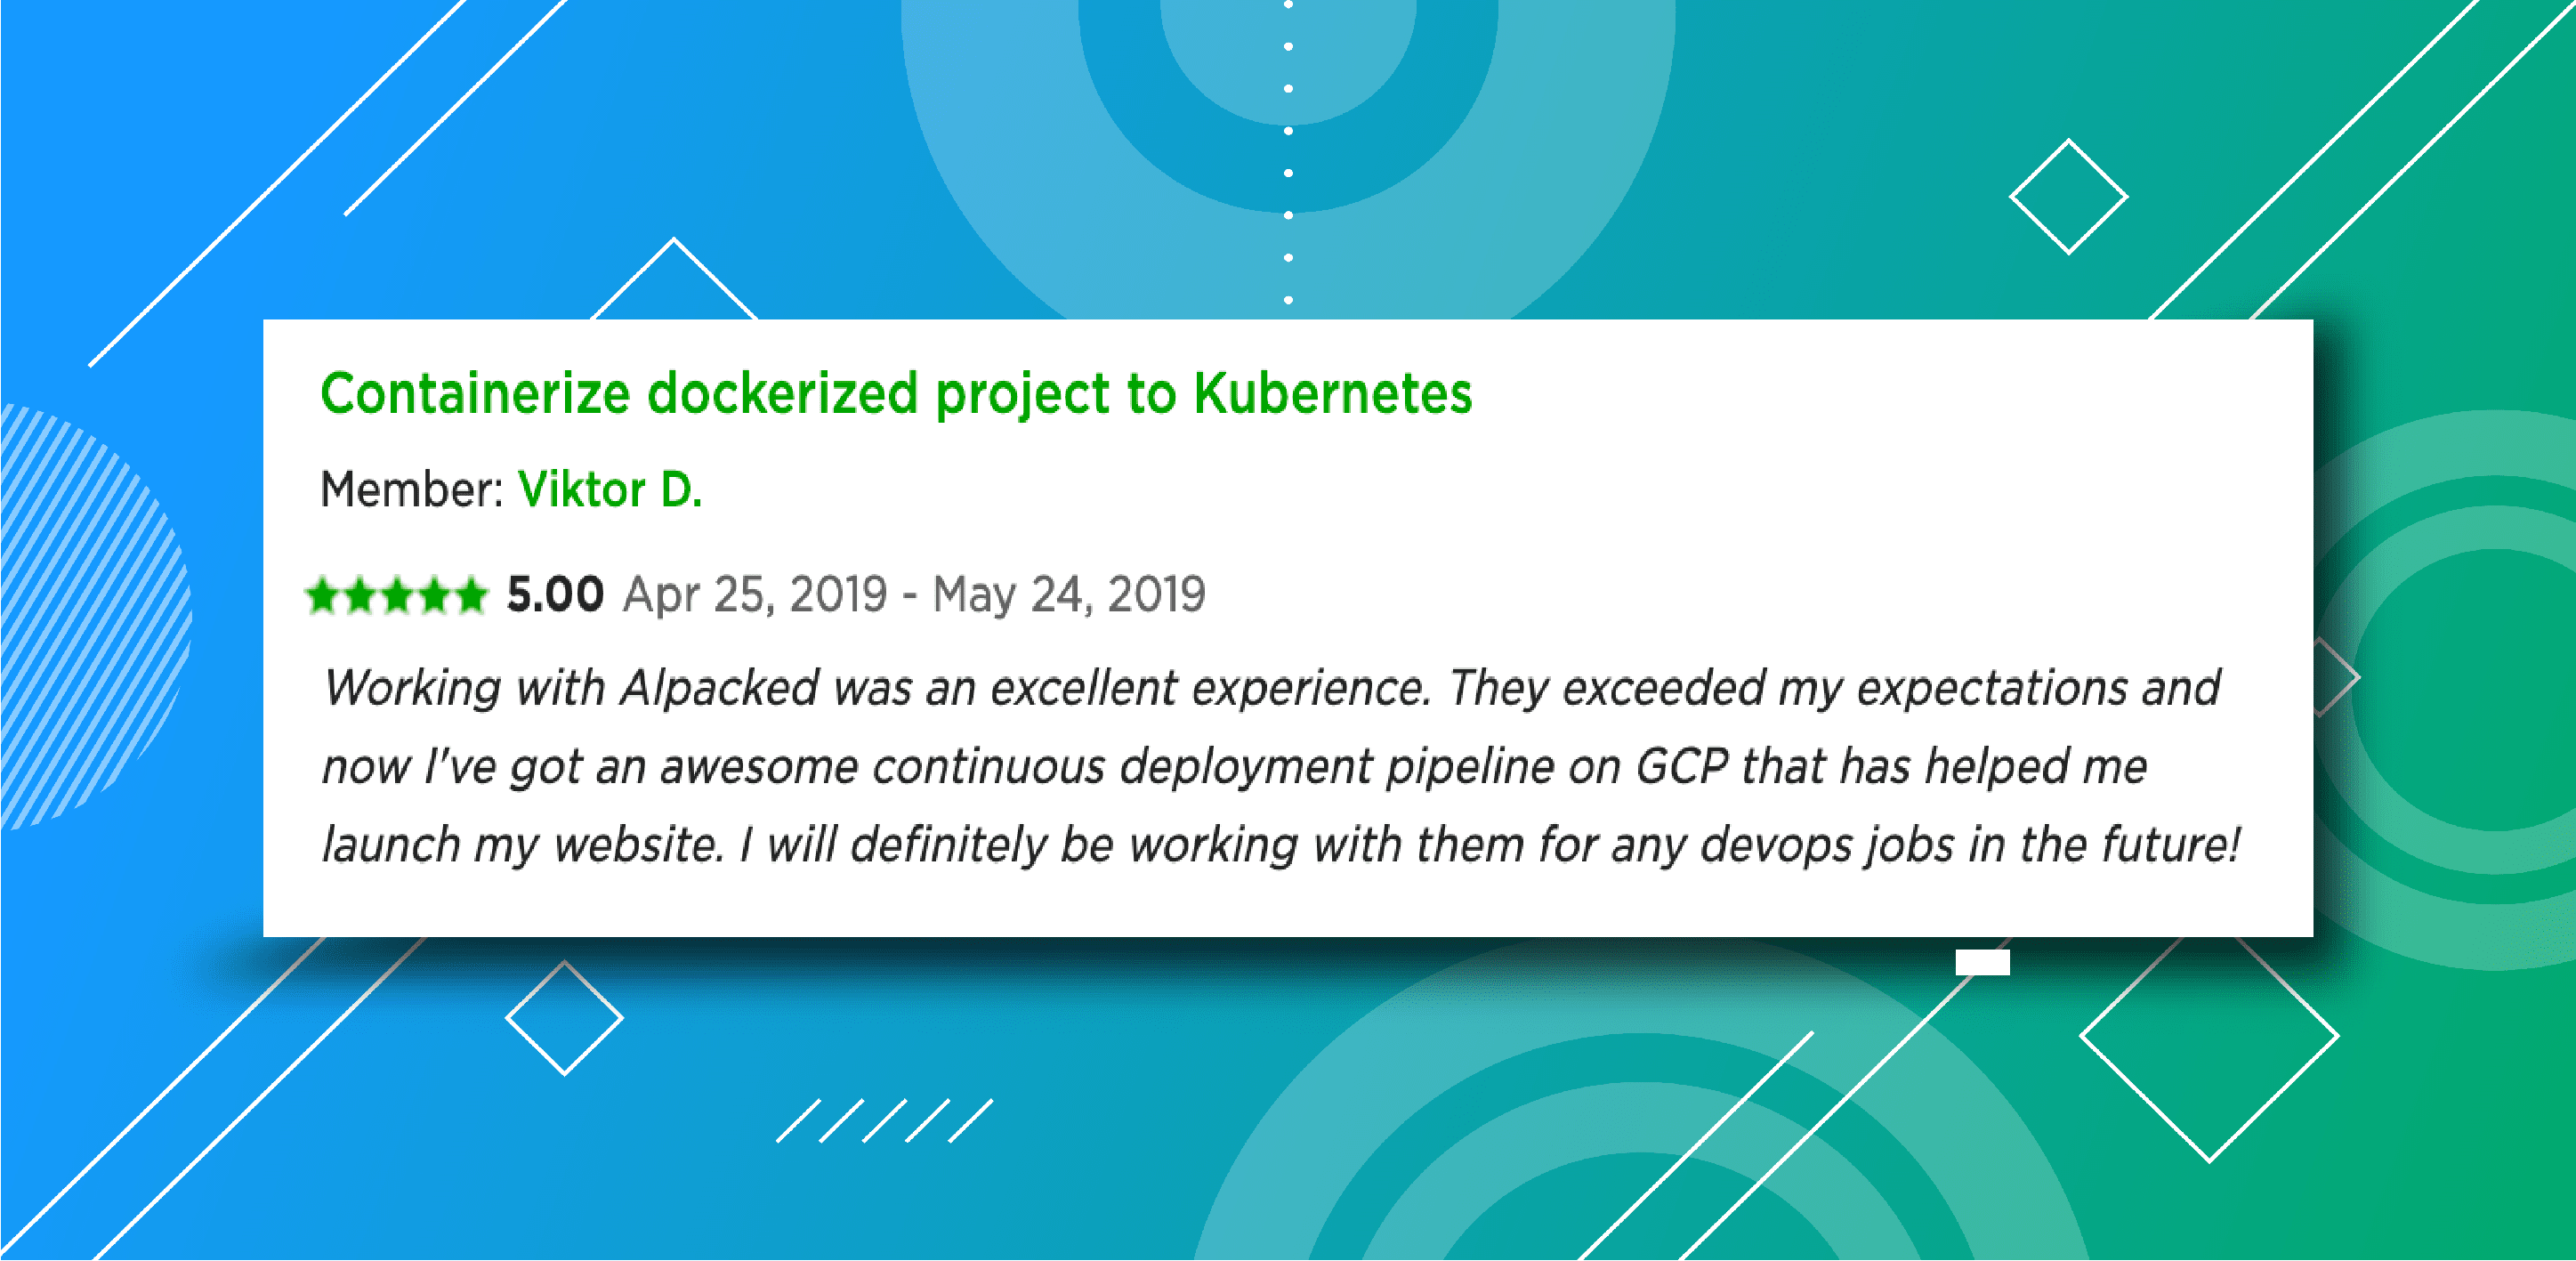The height and width of the screenshot is (1261, 2576).
Task: Click the "devops jobs in the future!" text
Action: (1969, 845)
